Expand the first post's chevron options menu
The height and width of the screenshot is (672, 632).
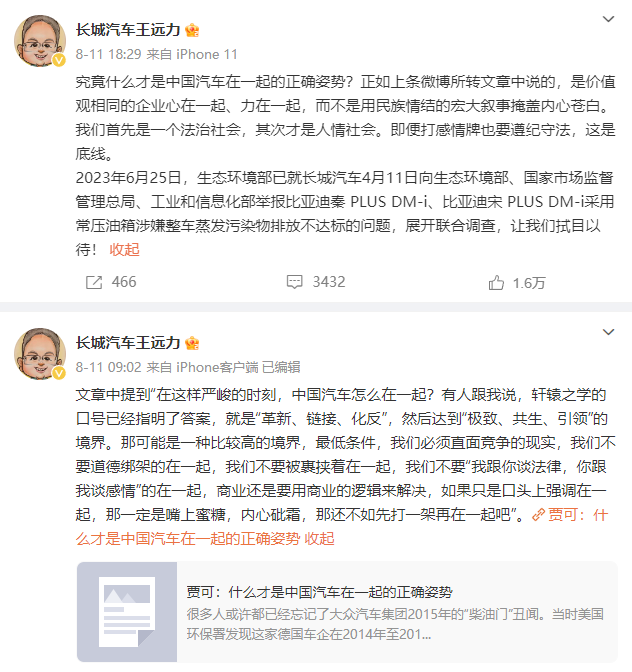tap(608, 19)
